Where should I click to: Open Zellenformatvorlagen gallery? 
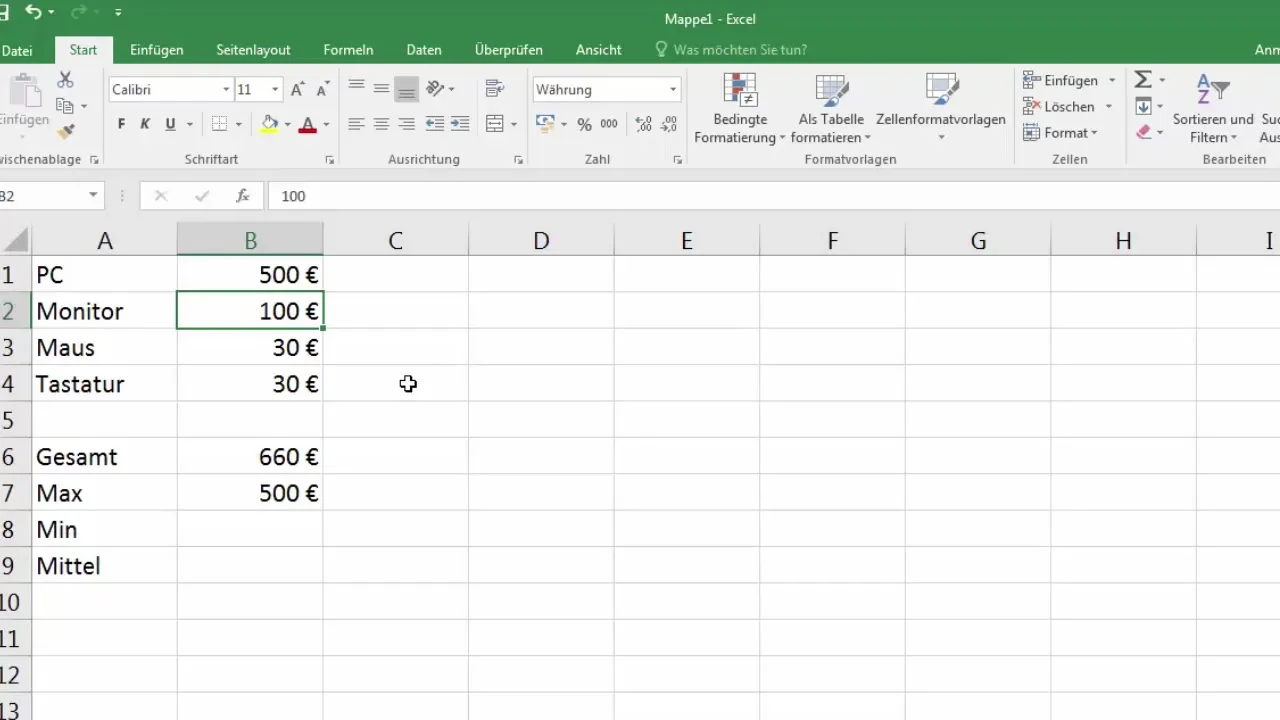pos(941,108)
